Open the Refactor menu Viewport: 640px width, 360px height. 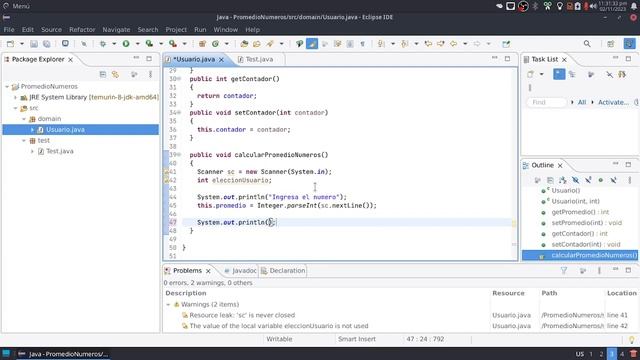pyautogui.click(x=82, y=30)
